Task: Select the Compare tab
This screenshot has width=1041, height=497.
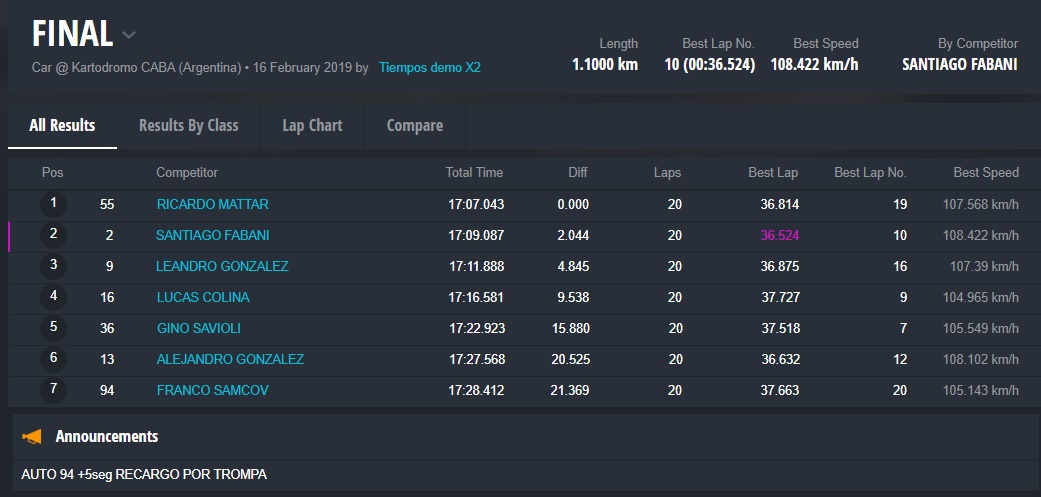Action: [x=414, y=125]
